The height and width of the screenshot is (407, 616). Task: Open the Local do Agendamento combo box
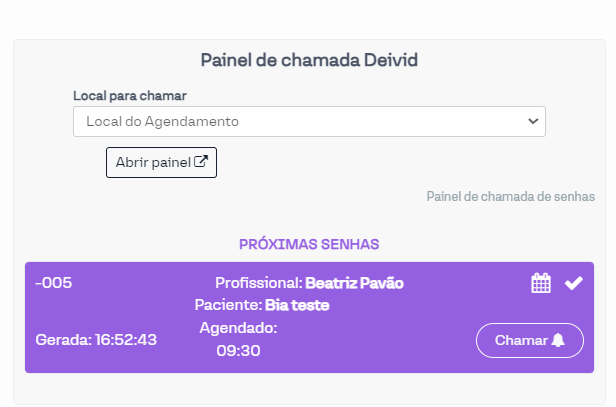click(x=300, y=121)
